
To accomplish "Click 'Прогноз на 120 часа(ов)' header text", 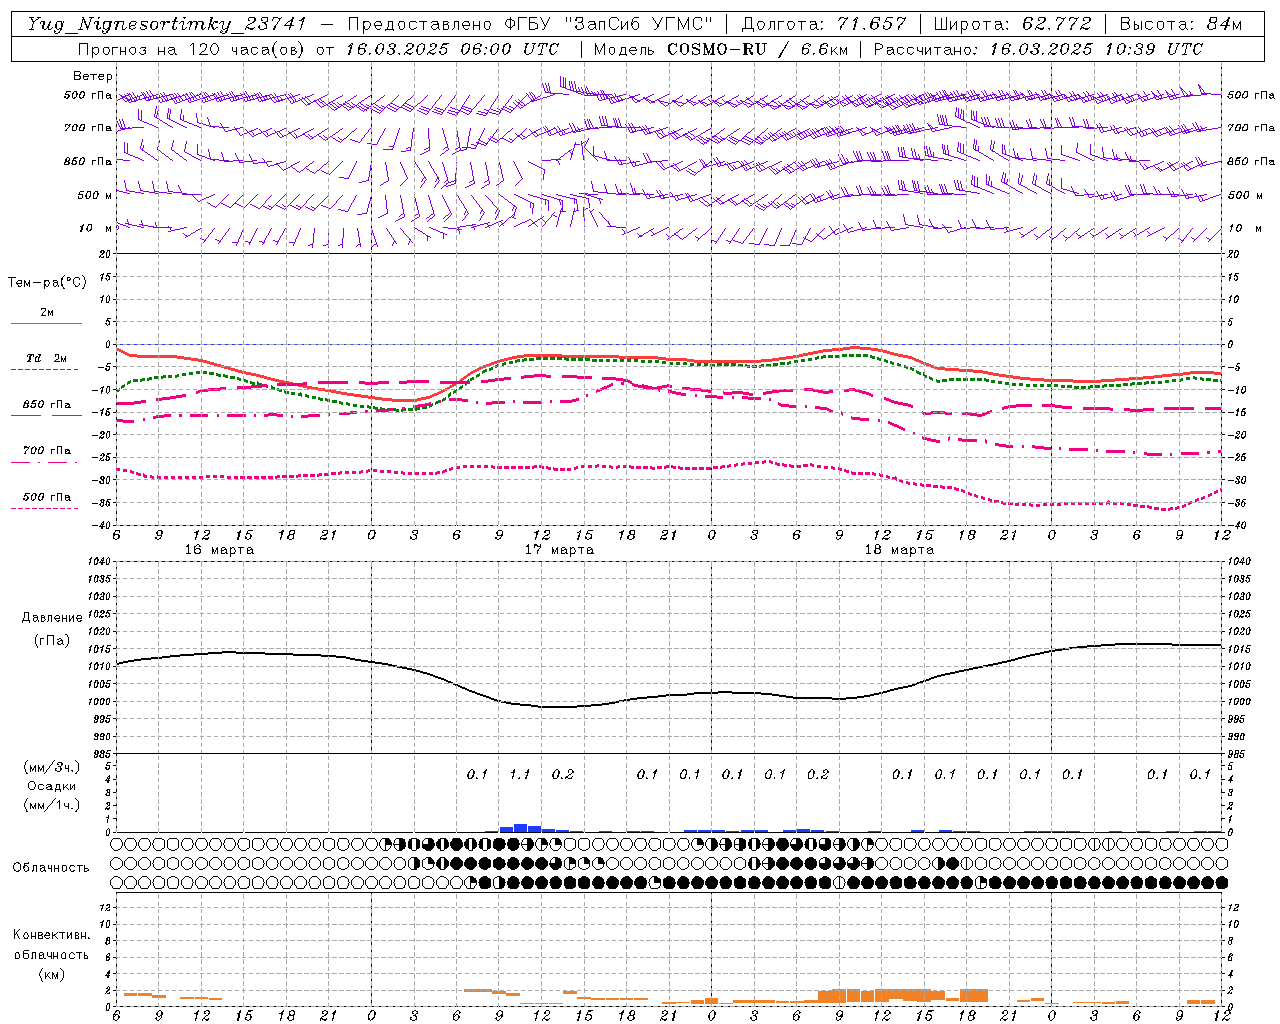I will [x=189, y=49].
